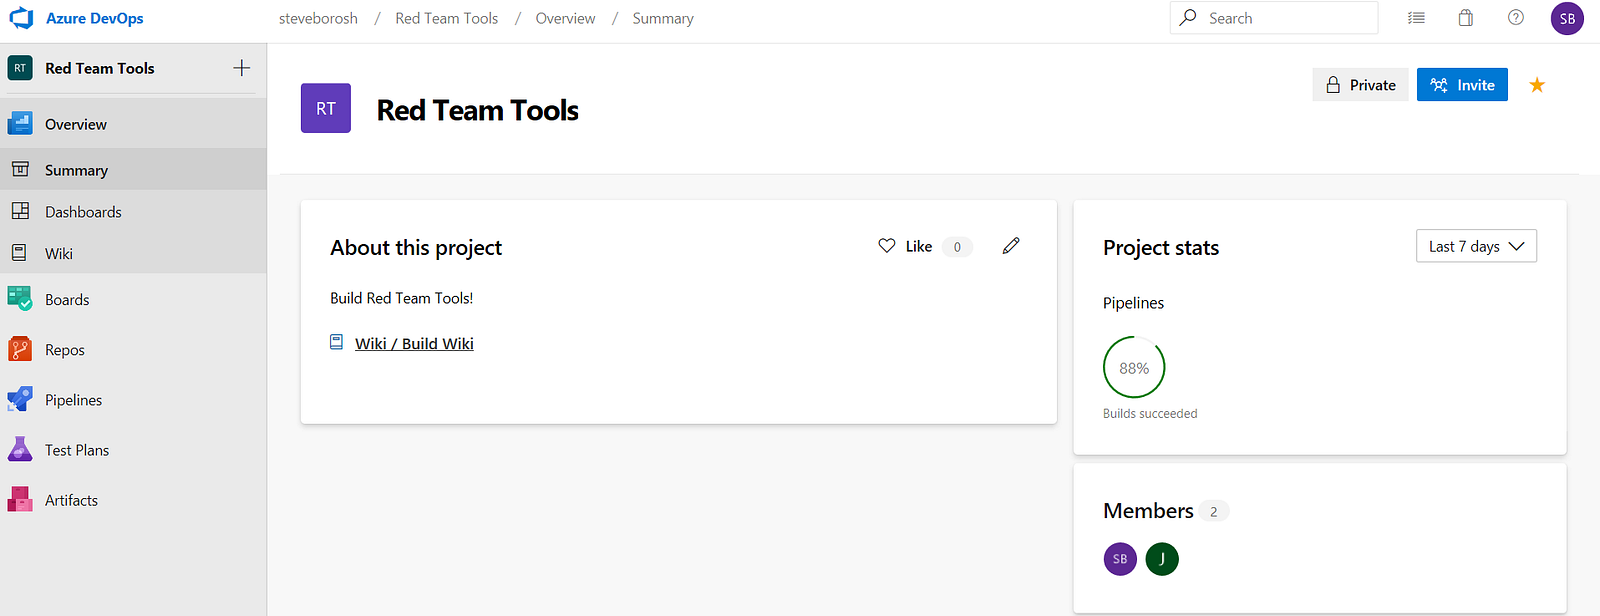Screen dimensions: 1600x616
Task: Click the like count badge showing 0
Action: [x=957, y=247]
